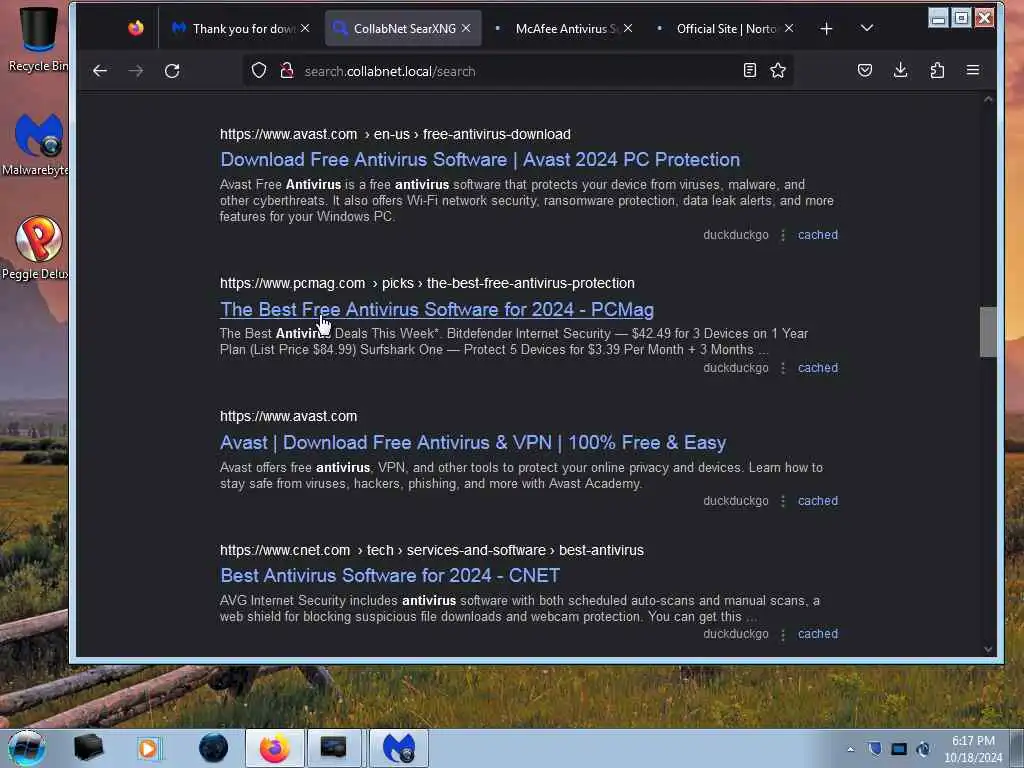Click the cnet.com best-antivirus URL text

(x=432, y=551)
